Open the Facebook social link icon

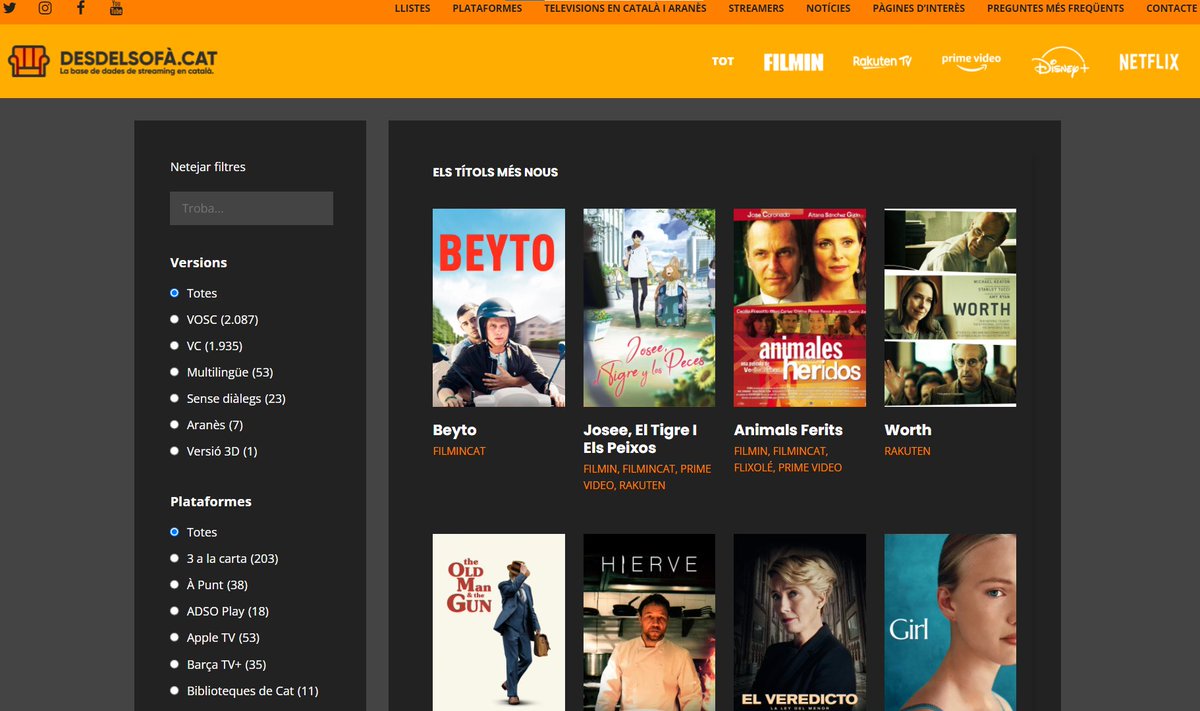click(x=81, y=8)
